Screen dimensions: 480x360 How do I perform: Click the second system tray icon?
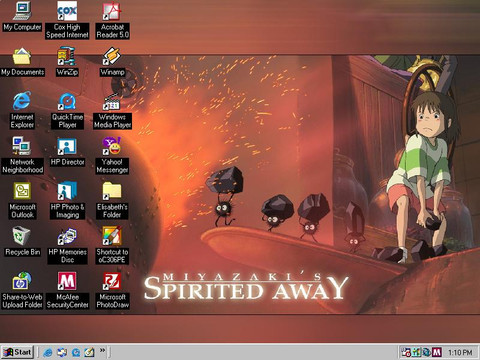coord(417,352)
